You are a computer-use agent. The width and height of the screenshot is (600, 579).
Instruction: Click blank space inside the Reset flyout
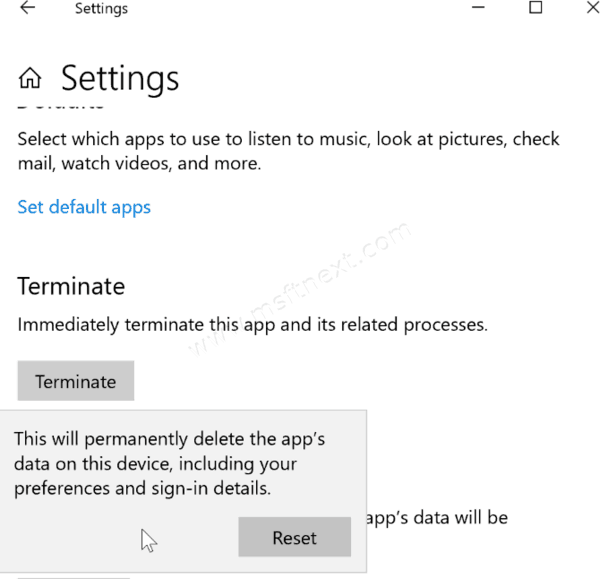click(x=80, y=540)
